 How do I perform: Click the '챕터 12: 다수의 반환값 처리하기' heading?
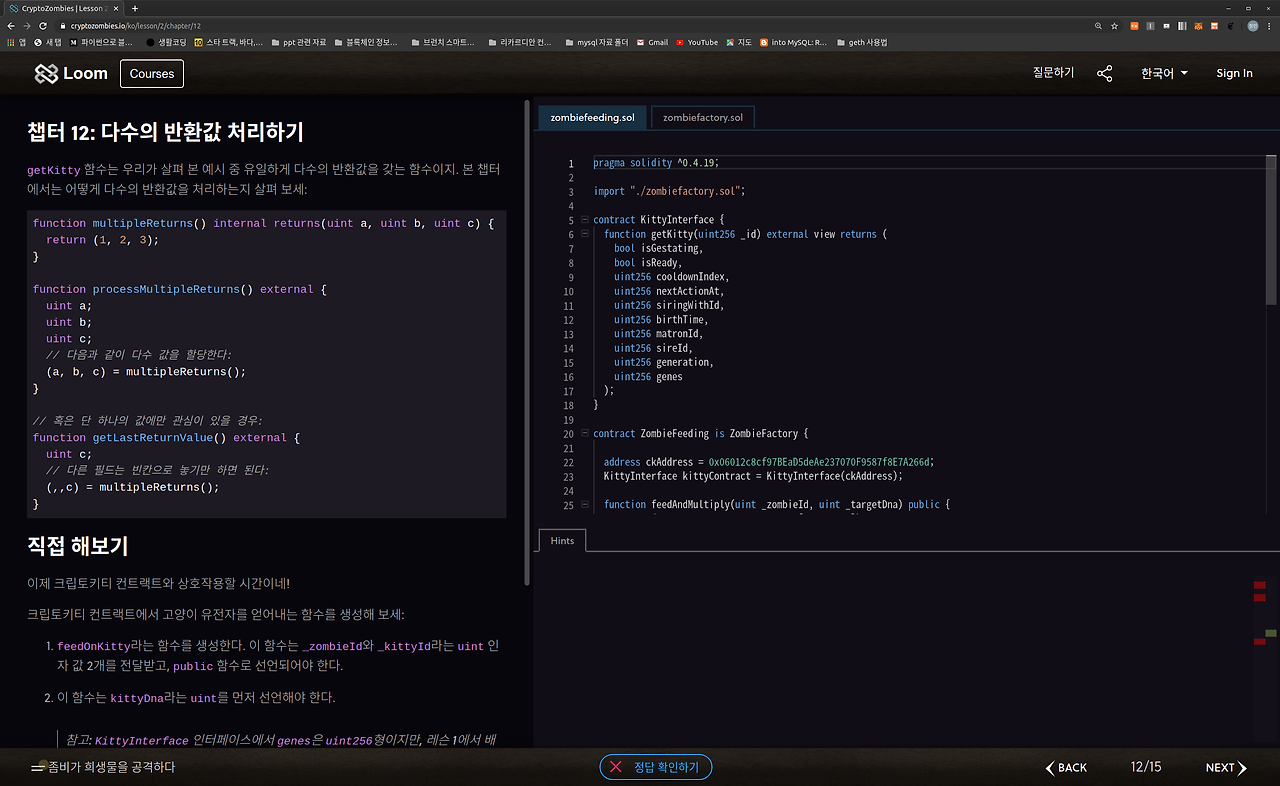(x=165, y=132)
